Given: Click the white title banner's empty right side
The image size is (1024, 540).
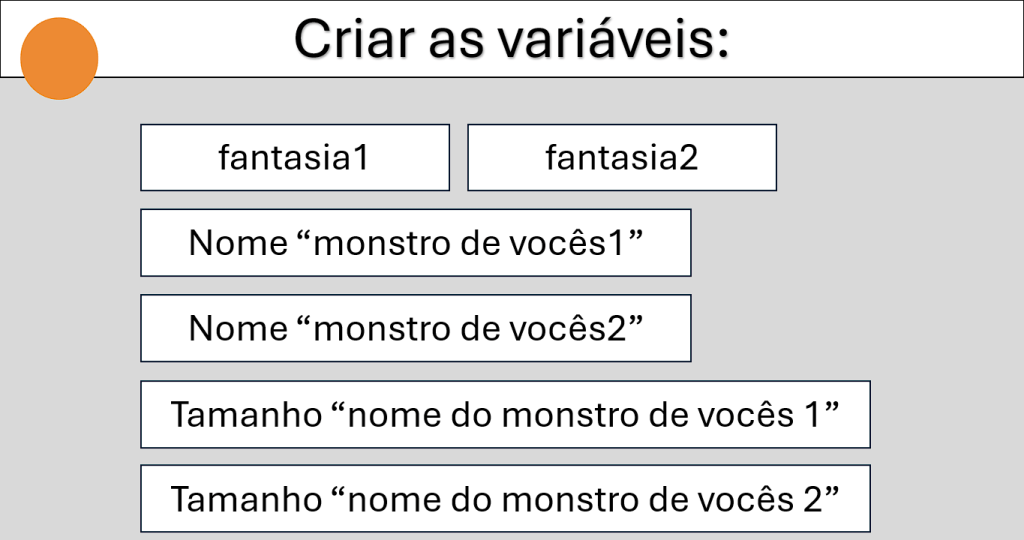Looking at the screenshot, I should click(900, 40).
